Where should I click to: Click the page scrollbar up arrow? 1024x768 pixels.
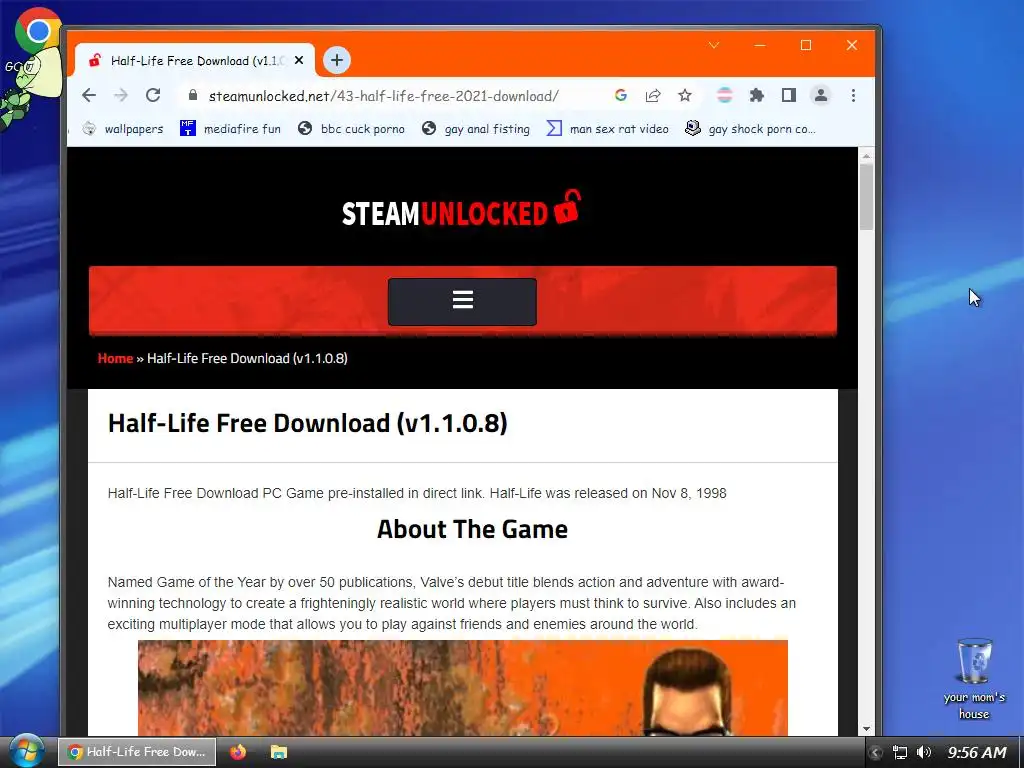866,156
